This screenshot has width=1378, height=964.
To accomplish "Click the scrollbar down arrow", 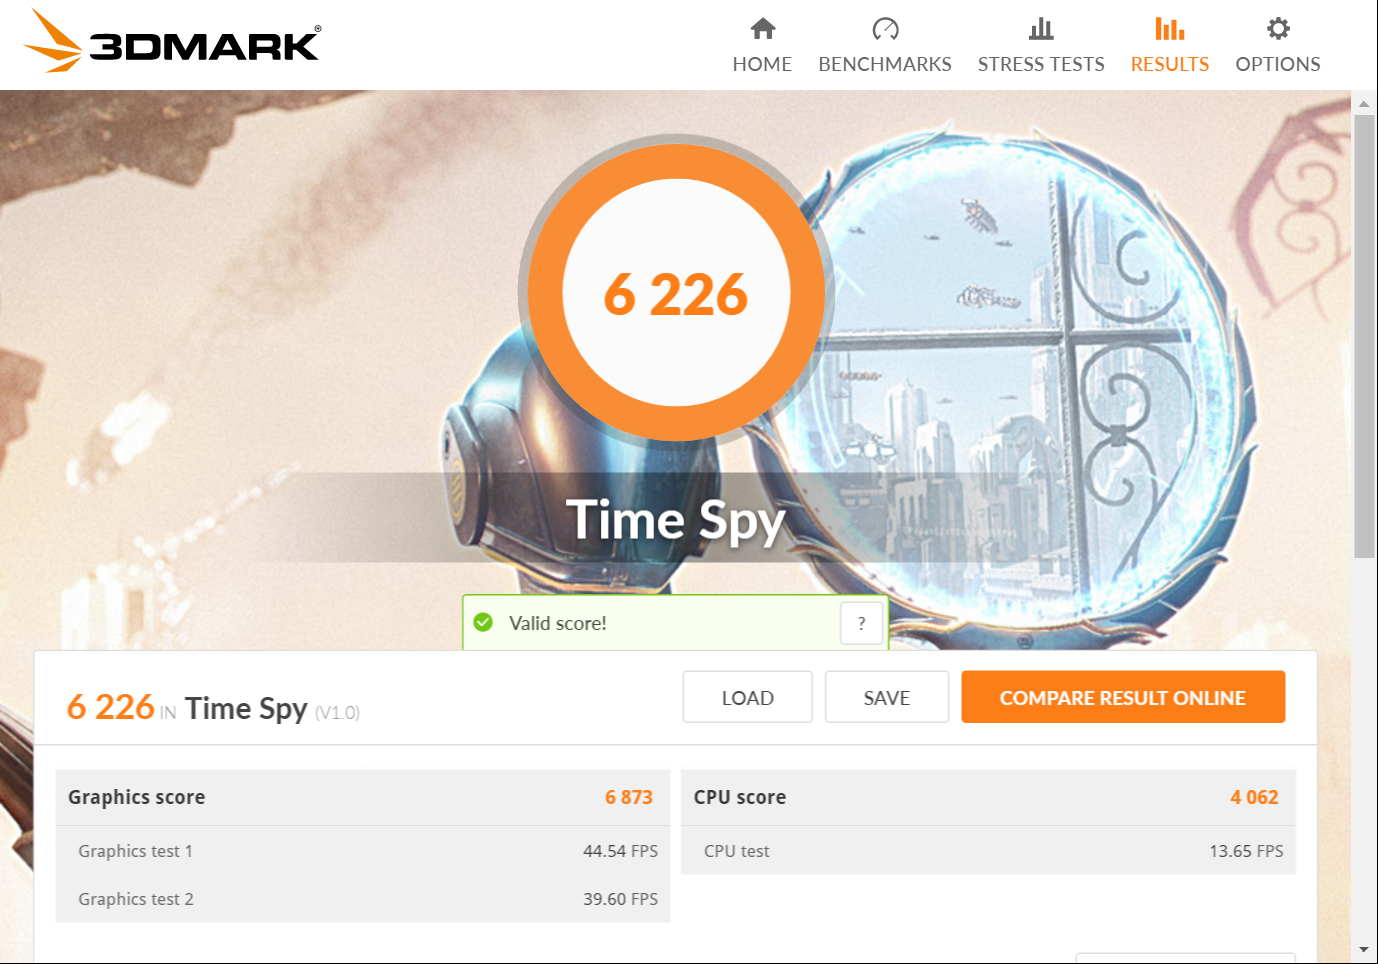I will point(1364,949).
